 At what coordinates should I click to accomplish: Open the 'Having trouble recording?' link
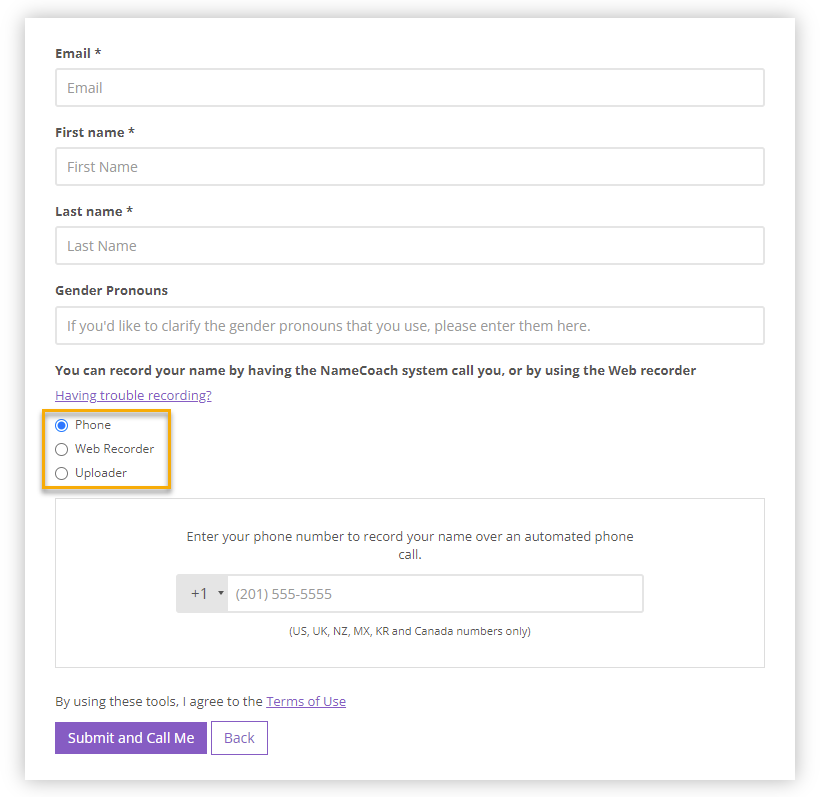point(132,395)
